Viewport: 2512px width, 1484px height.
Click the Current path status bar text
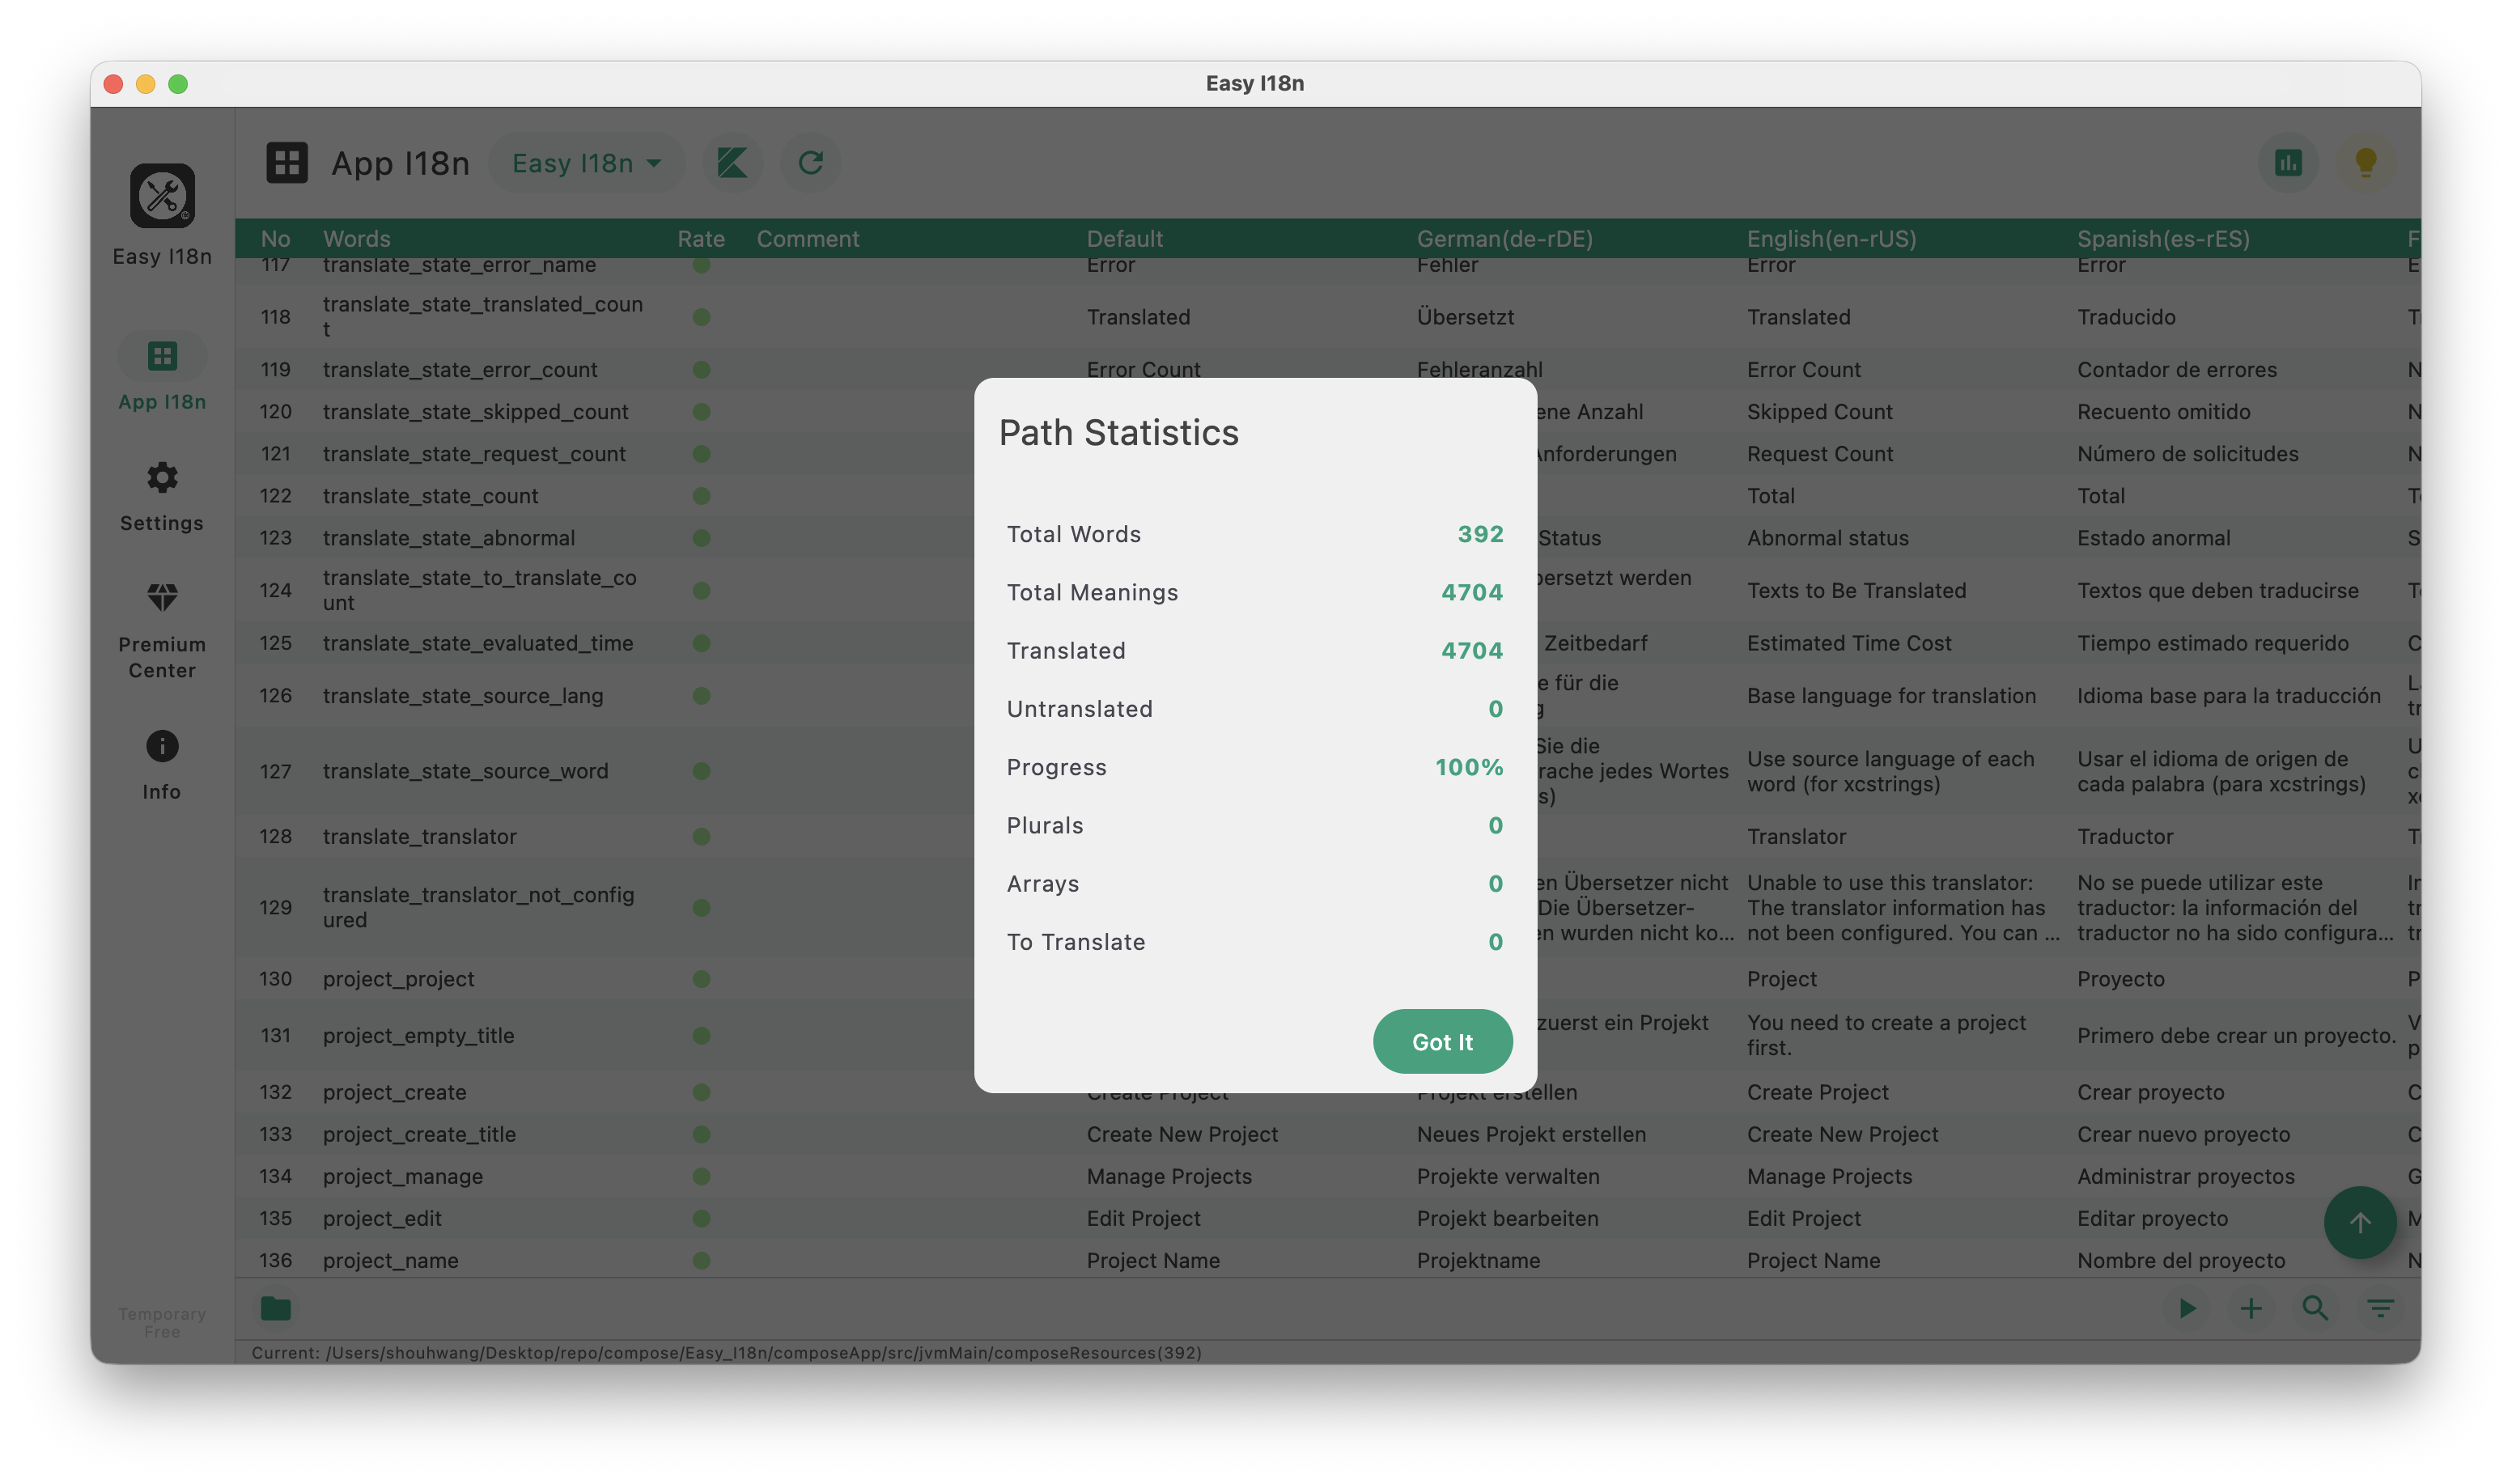[726, 1353]
